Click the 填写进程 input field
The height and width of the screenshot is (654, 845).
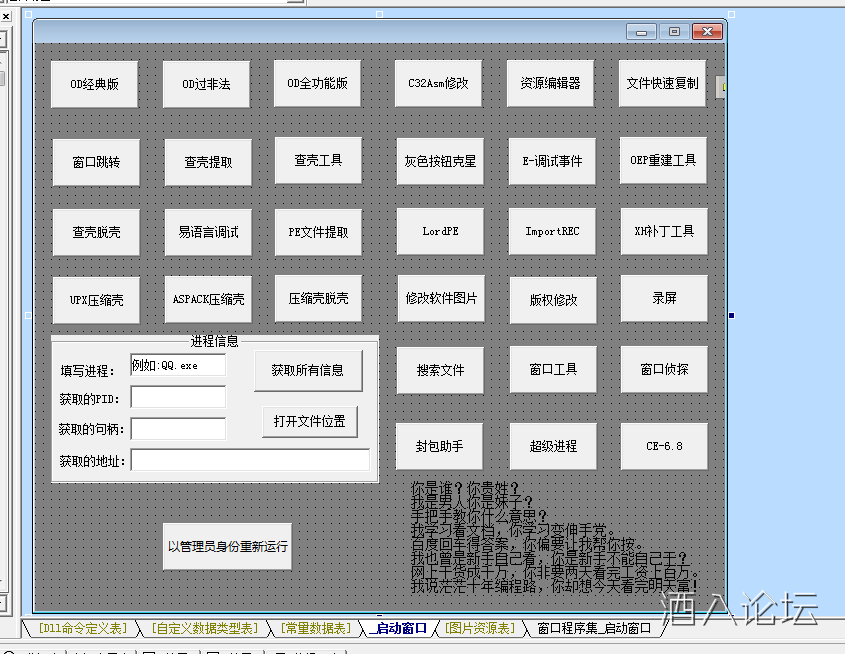click(x=178, y=365)
